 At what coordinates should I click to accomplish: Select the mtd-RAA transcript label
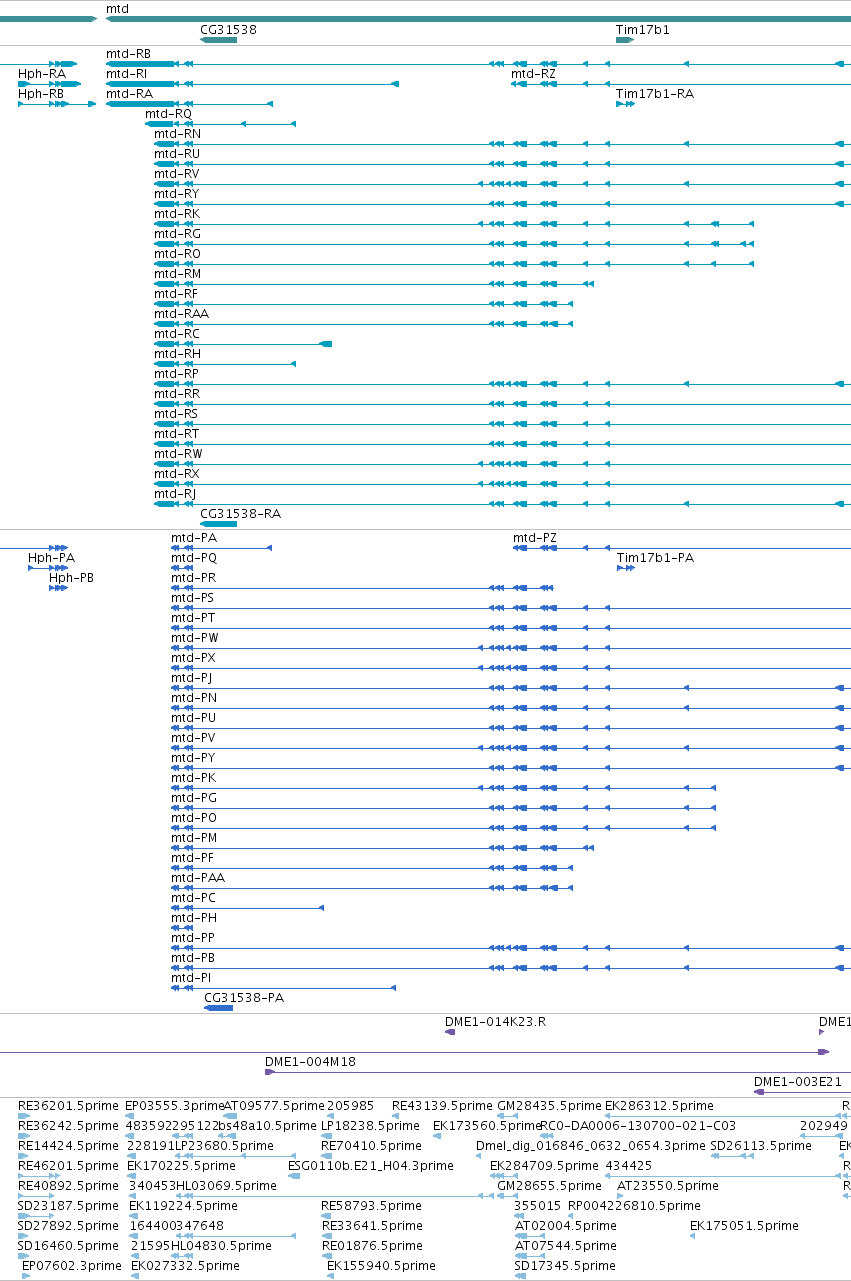(x=181, y=314)
